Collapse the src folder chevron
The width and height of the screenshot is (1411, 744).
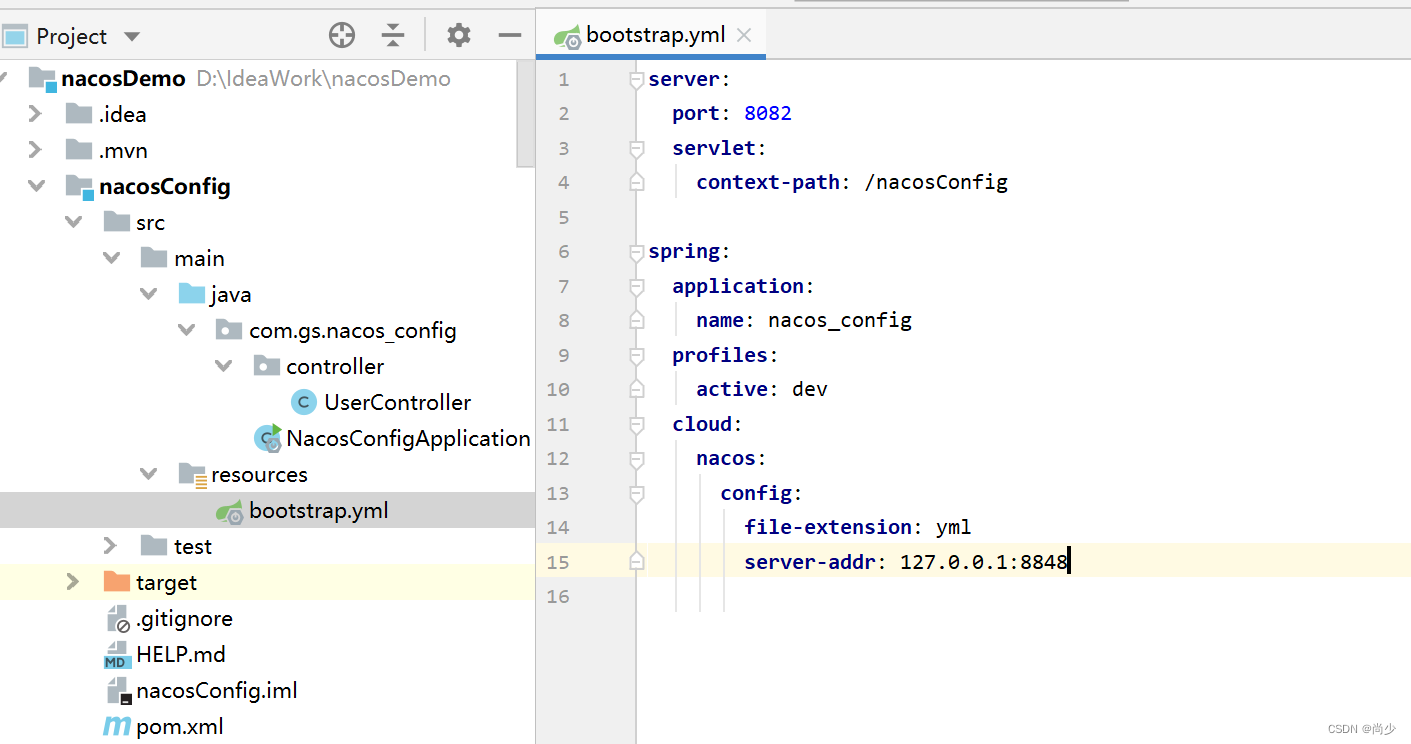(74, 222)
